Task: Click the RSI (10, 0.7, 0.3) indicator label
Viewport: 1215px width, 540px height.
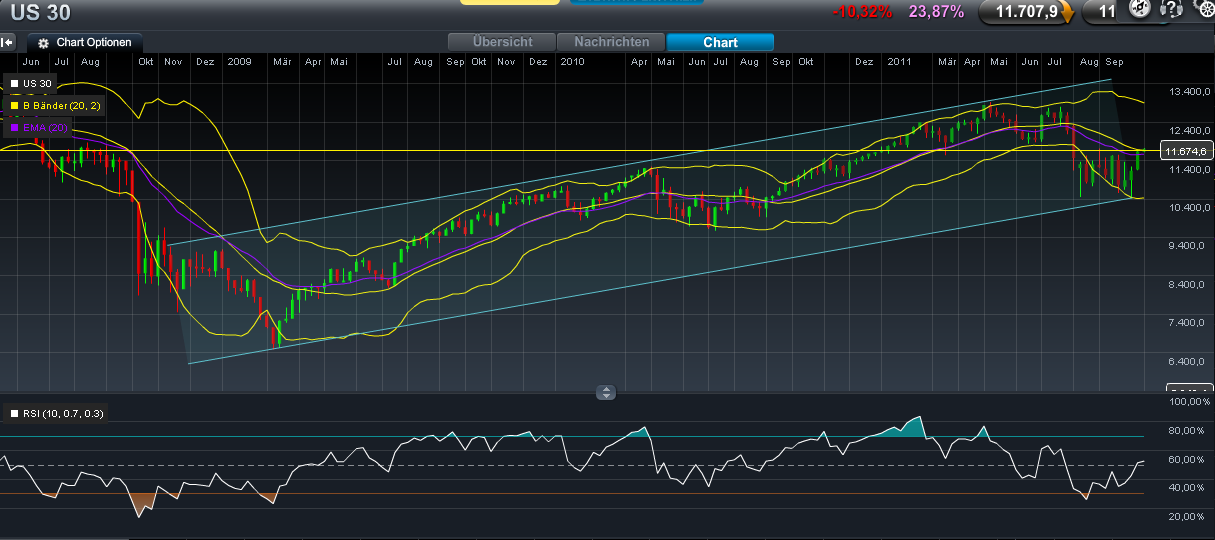Action: tap(62, 413)
